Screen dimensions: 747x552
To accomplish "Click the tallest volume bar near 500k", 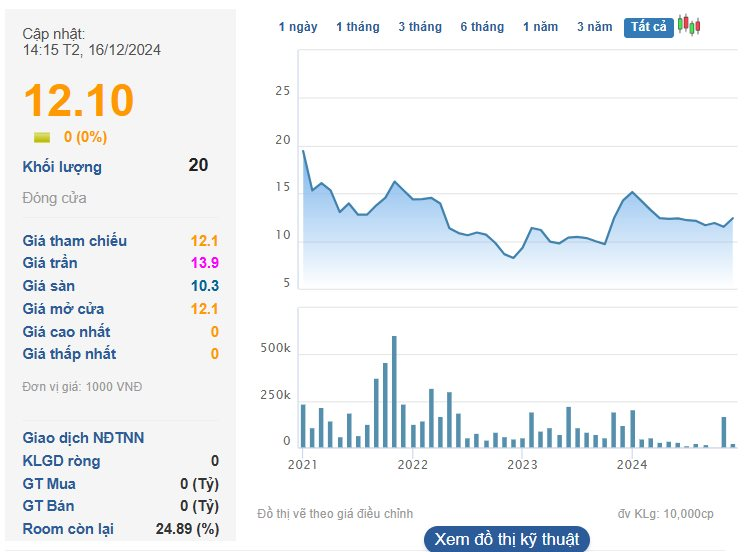I will pyautogui.click(x=394, y=392).
